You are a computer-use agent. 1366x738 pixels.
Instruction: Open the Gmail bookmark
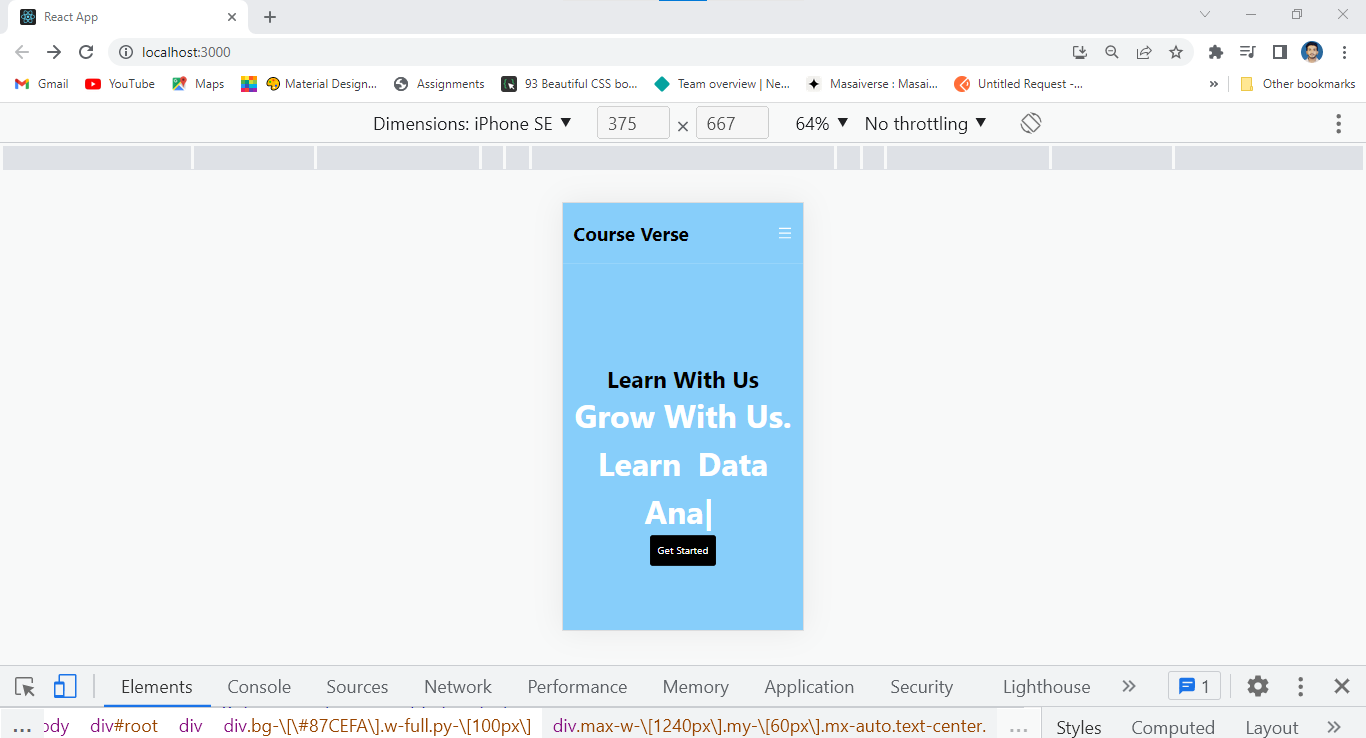click(40, 84)
